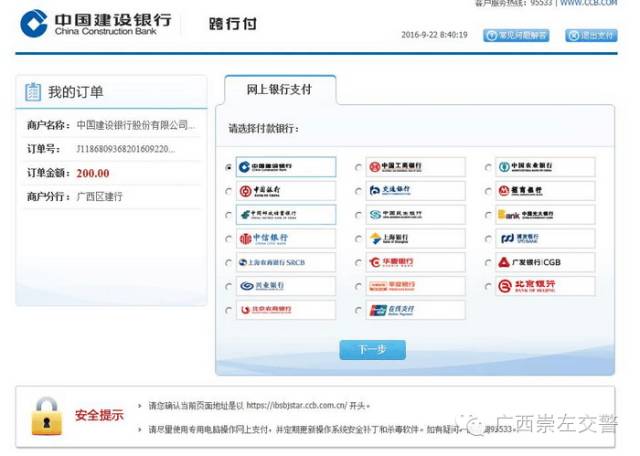Select the radio button for 平安银行
The width and height of the screenshot is (640, 456).
pyautogui.click(x=358, y=287)
